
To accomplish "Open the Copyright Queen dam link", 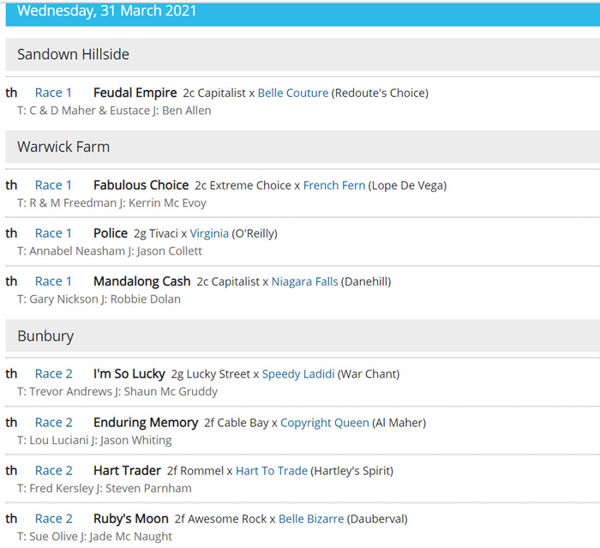I will [x=324, y=423].
